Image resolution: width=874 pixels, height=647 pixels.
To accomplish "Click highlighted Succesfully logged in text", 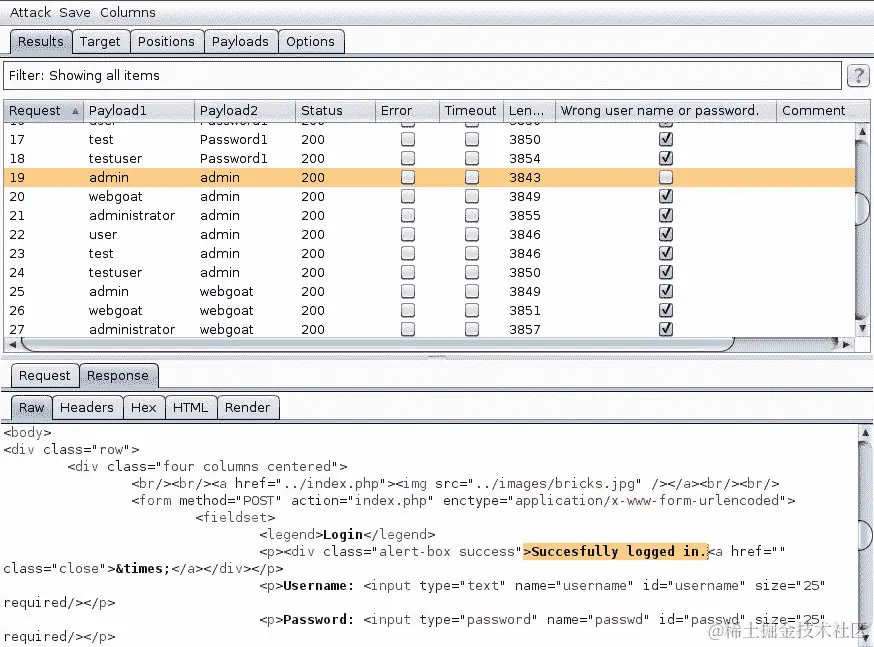I will pyautogui.click(x=615, y=551).
